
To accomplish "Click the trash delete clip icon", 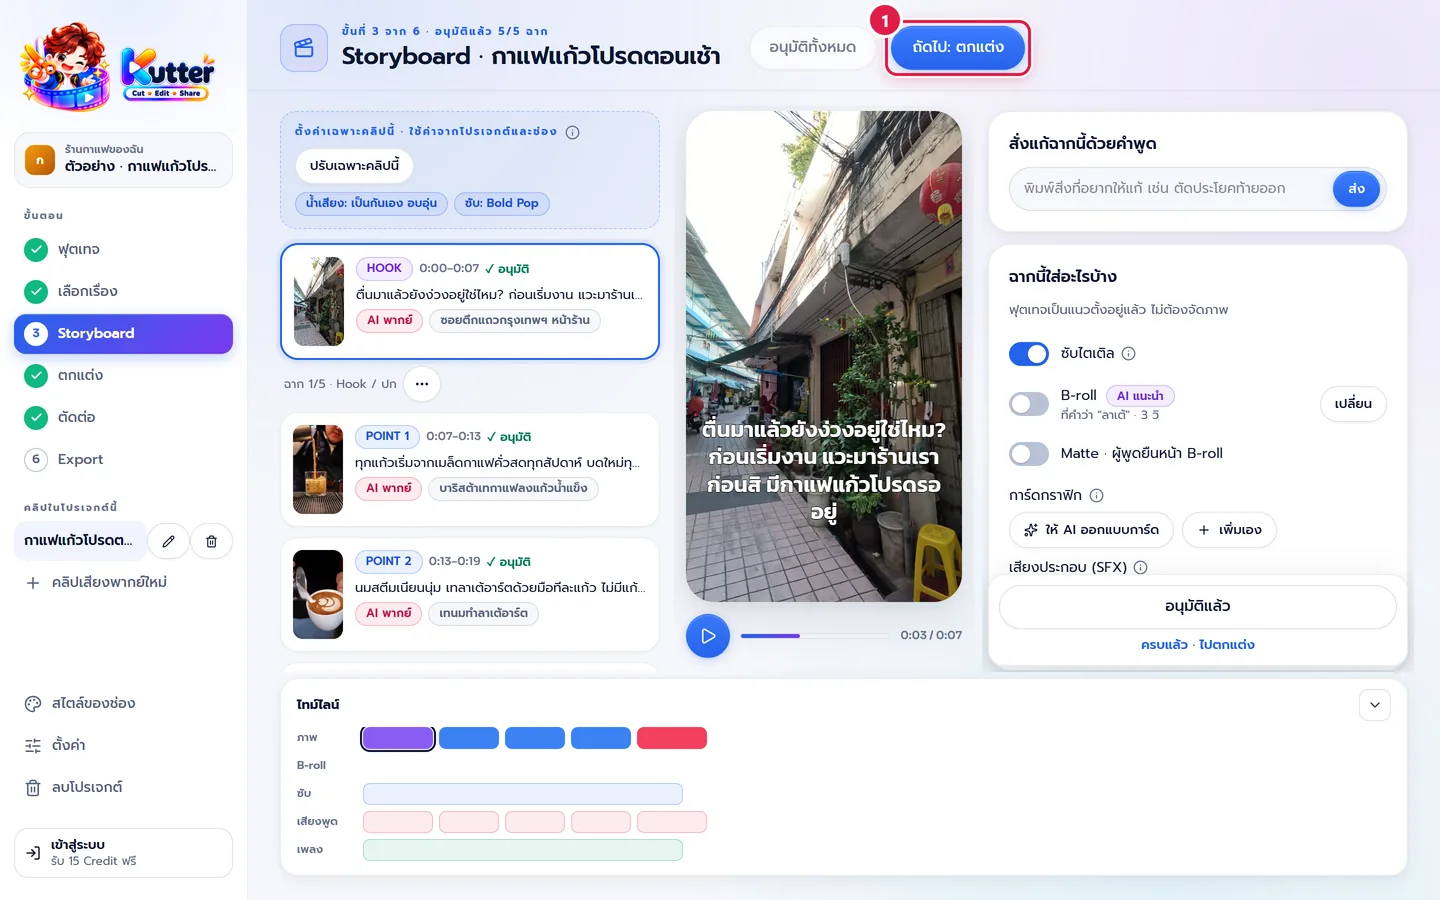I will 211,541.
